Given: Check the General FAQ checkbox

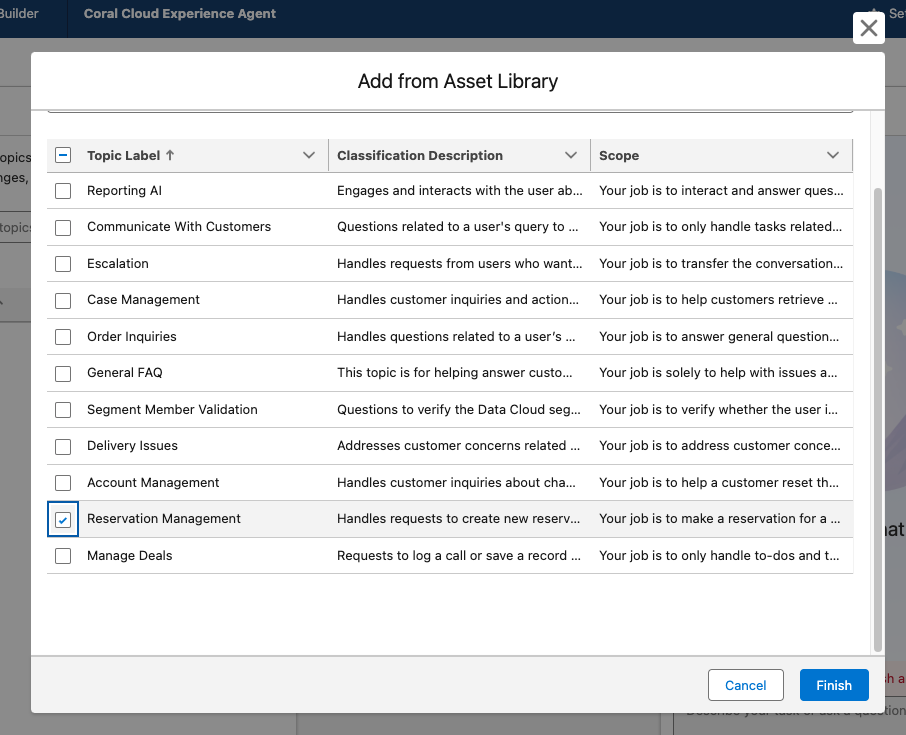Looking at the screenshot, I should (x=63, y=373).
